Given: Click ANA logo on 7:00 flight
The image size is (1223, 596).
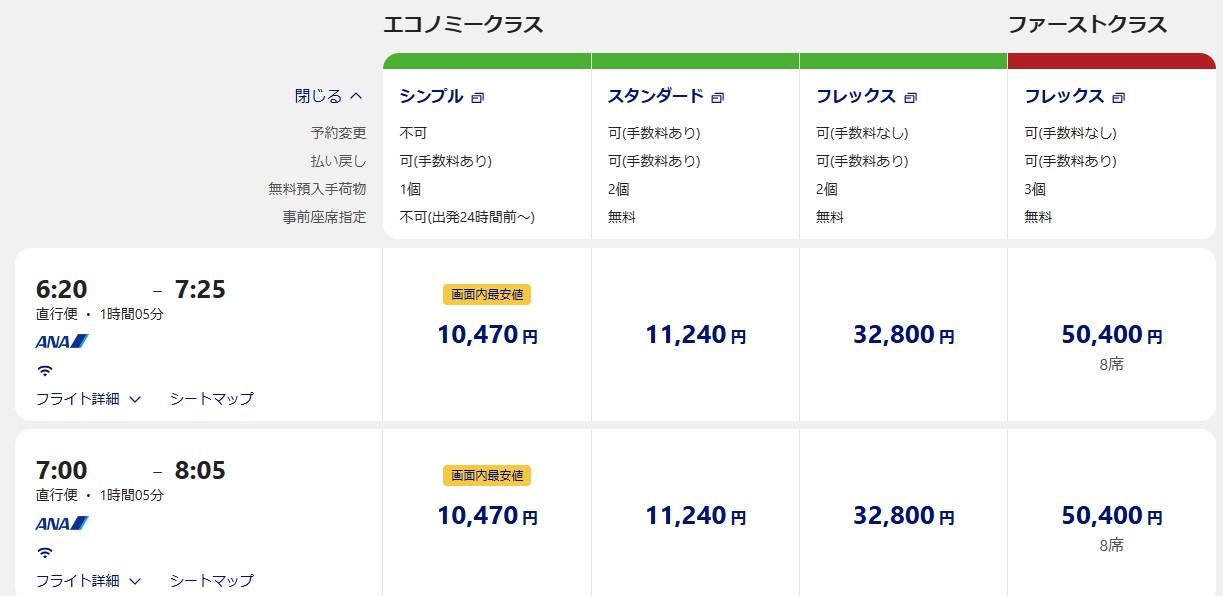Looking at the screenshot, I should pos(62,523).
